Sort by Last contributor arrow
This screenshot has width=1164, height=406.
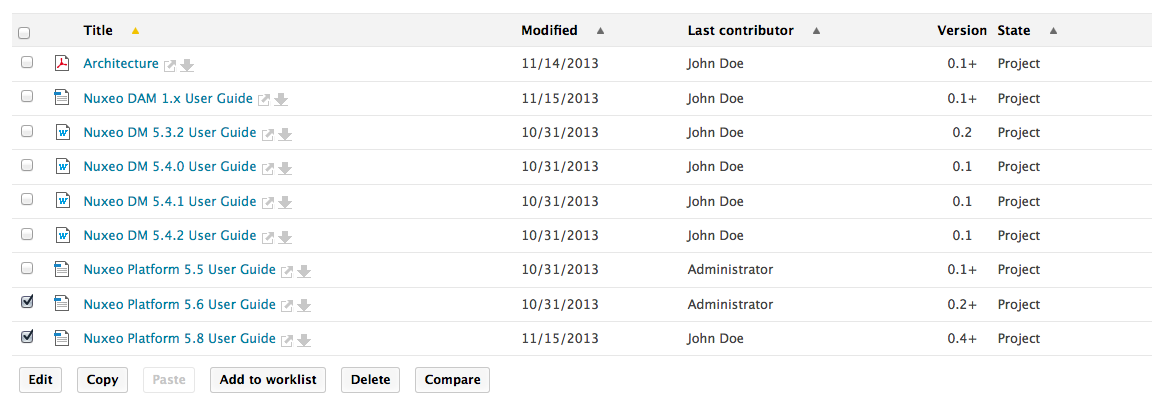coord(817,31)
